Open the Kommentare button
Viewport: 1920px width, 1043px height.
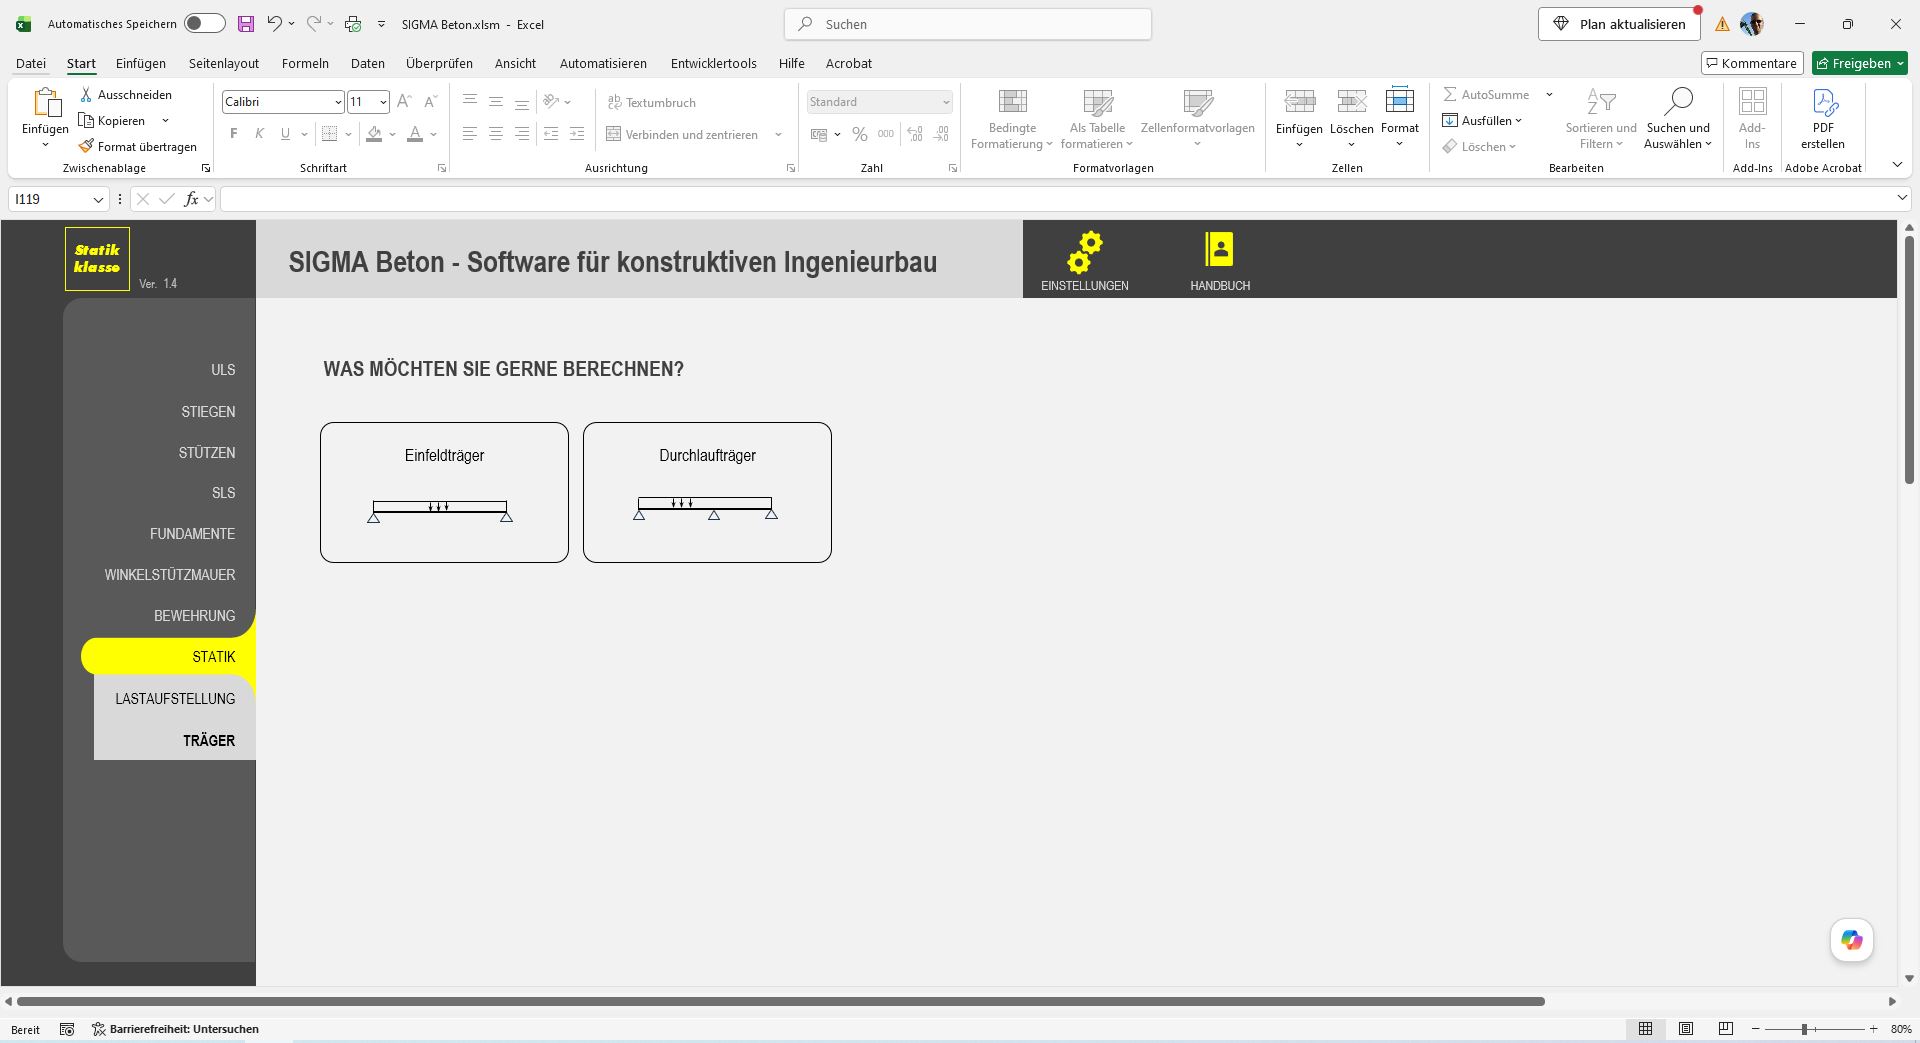(1752, 63)
